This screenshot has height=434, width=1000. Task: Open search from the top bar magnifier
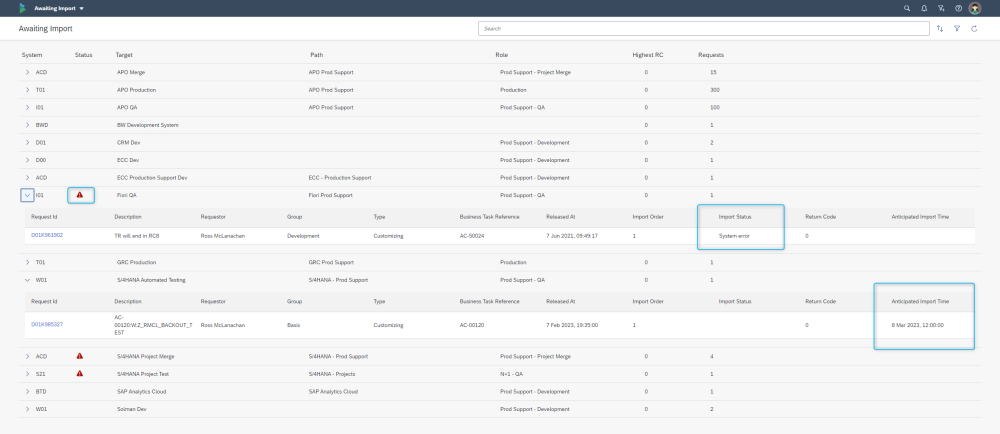point(907,8)
